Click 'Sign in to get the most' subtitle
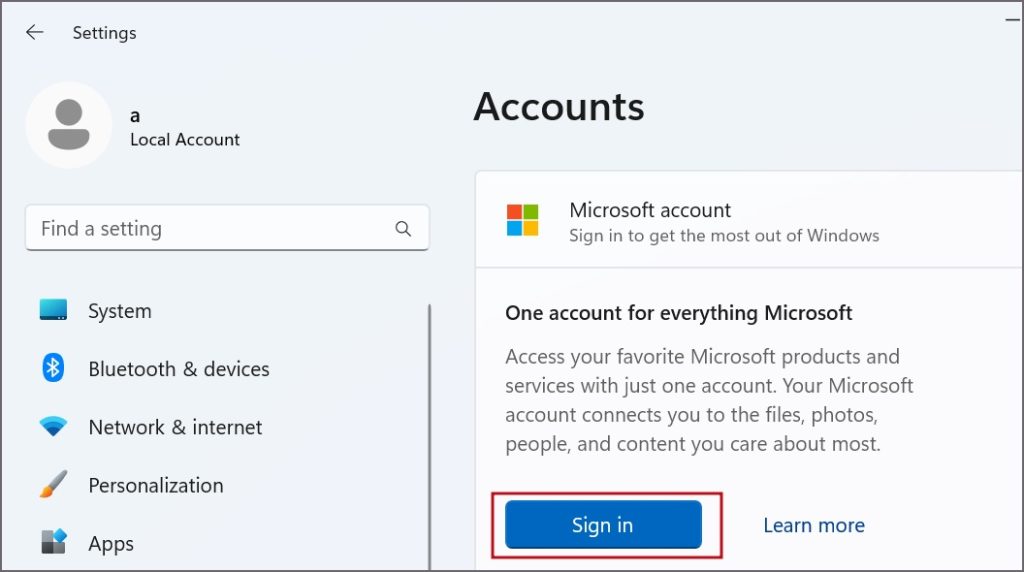Image resolution: width=1024 pixels, height=572 pixels. (x=724, y=236)
